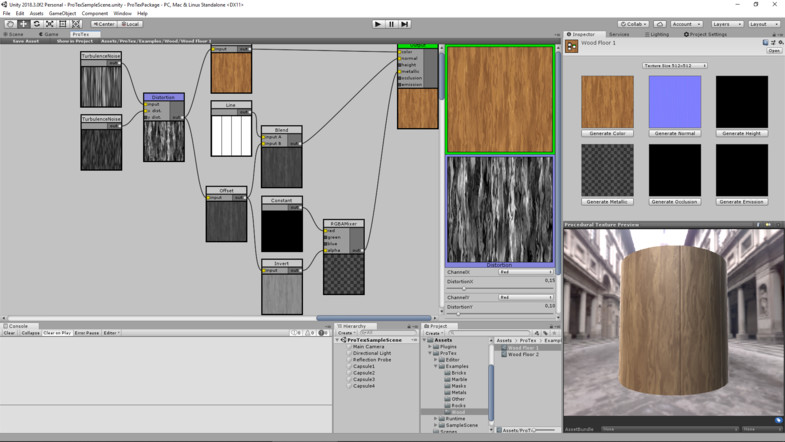The height and width of the screenshot is (442, 785).
Task: Toggle pivot Center button
Action: 104,24
